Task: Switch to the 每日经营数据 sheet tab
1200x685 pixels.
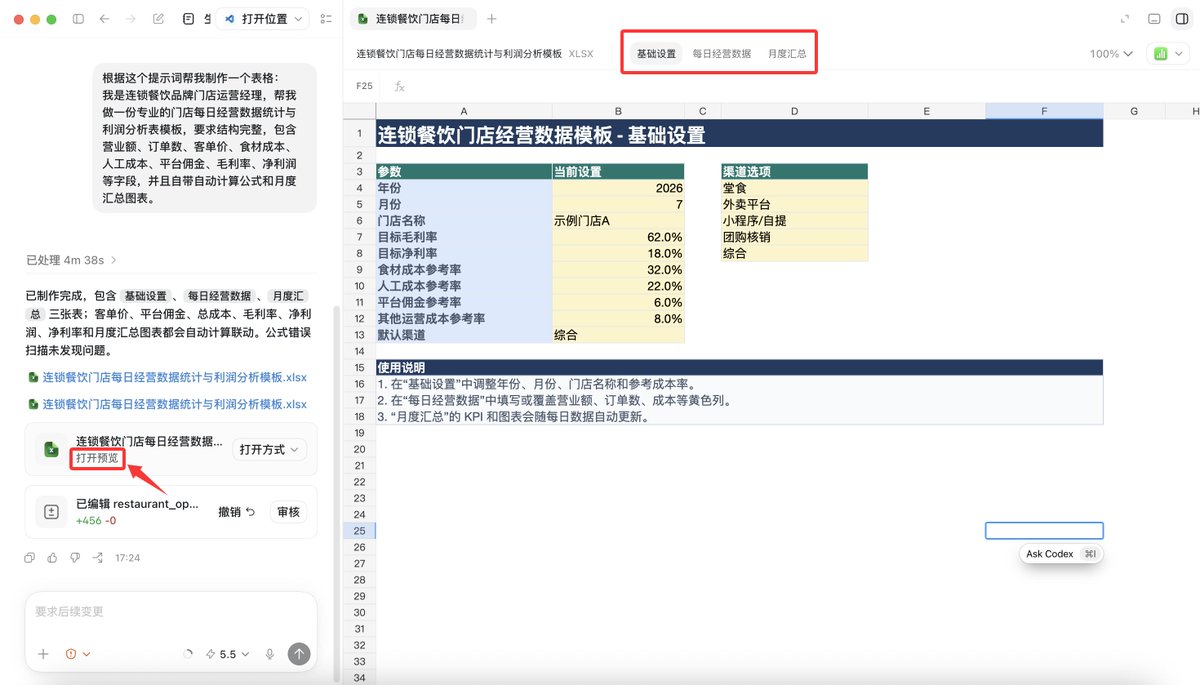Action: pos(722,54)
